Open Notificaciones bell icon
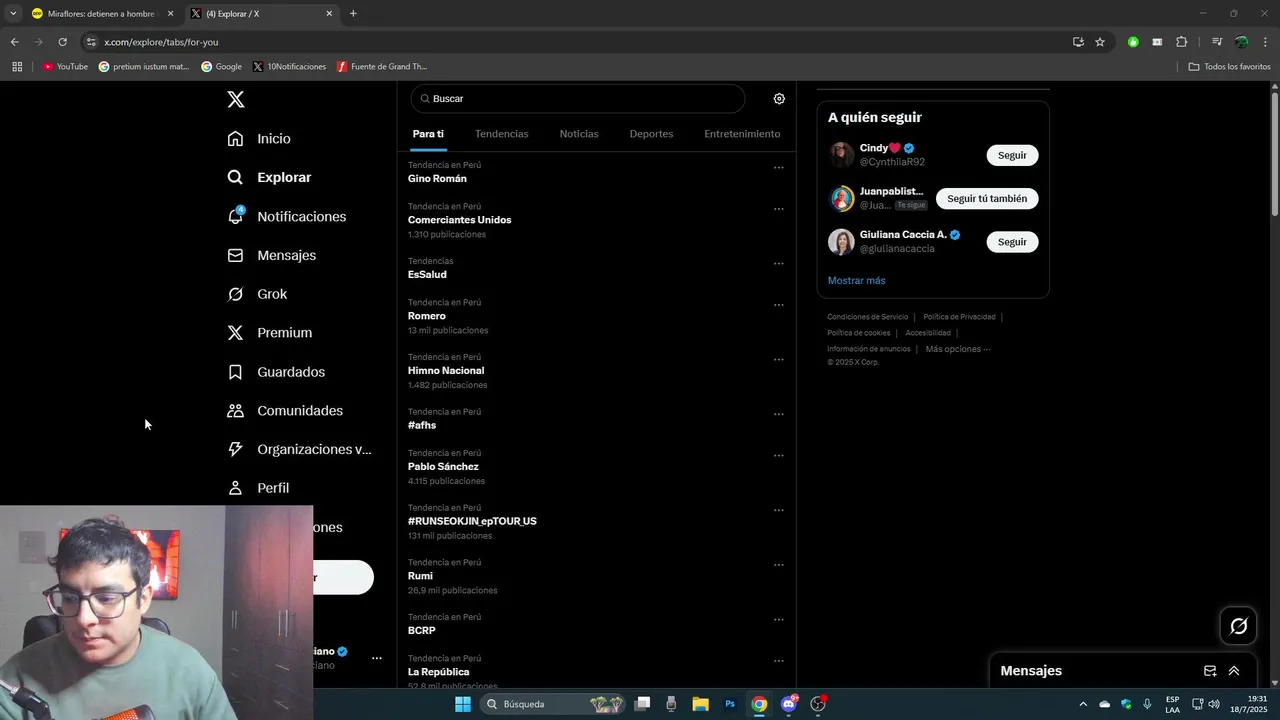 (x=235, y=216)
